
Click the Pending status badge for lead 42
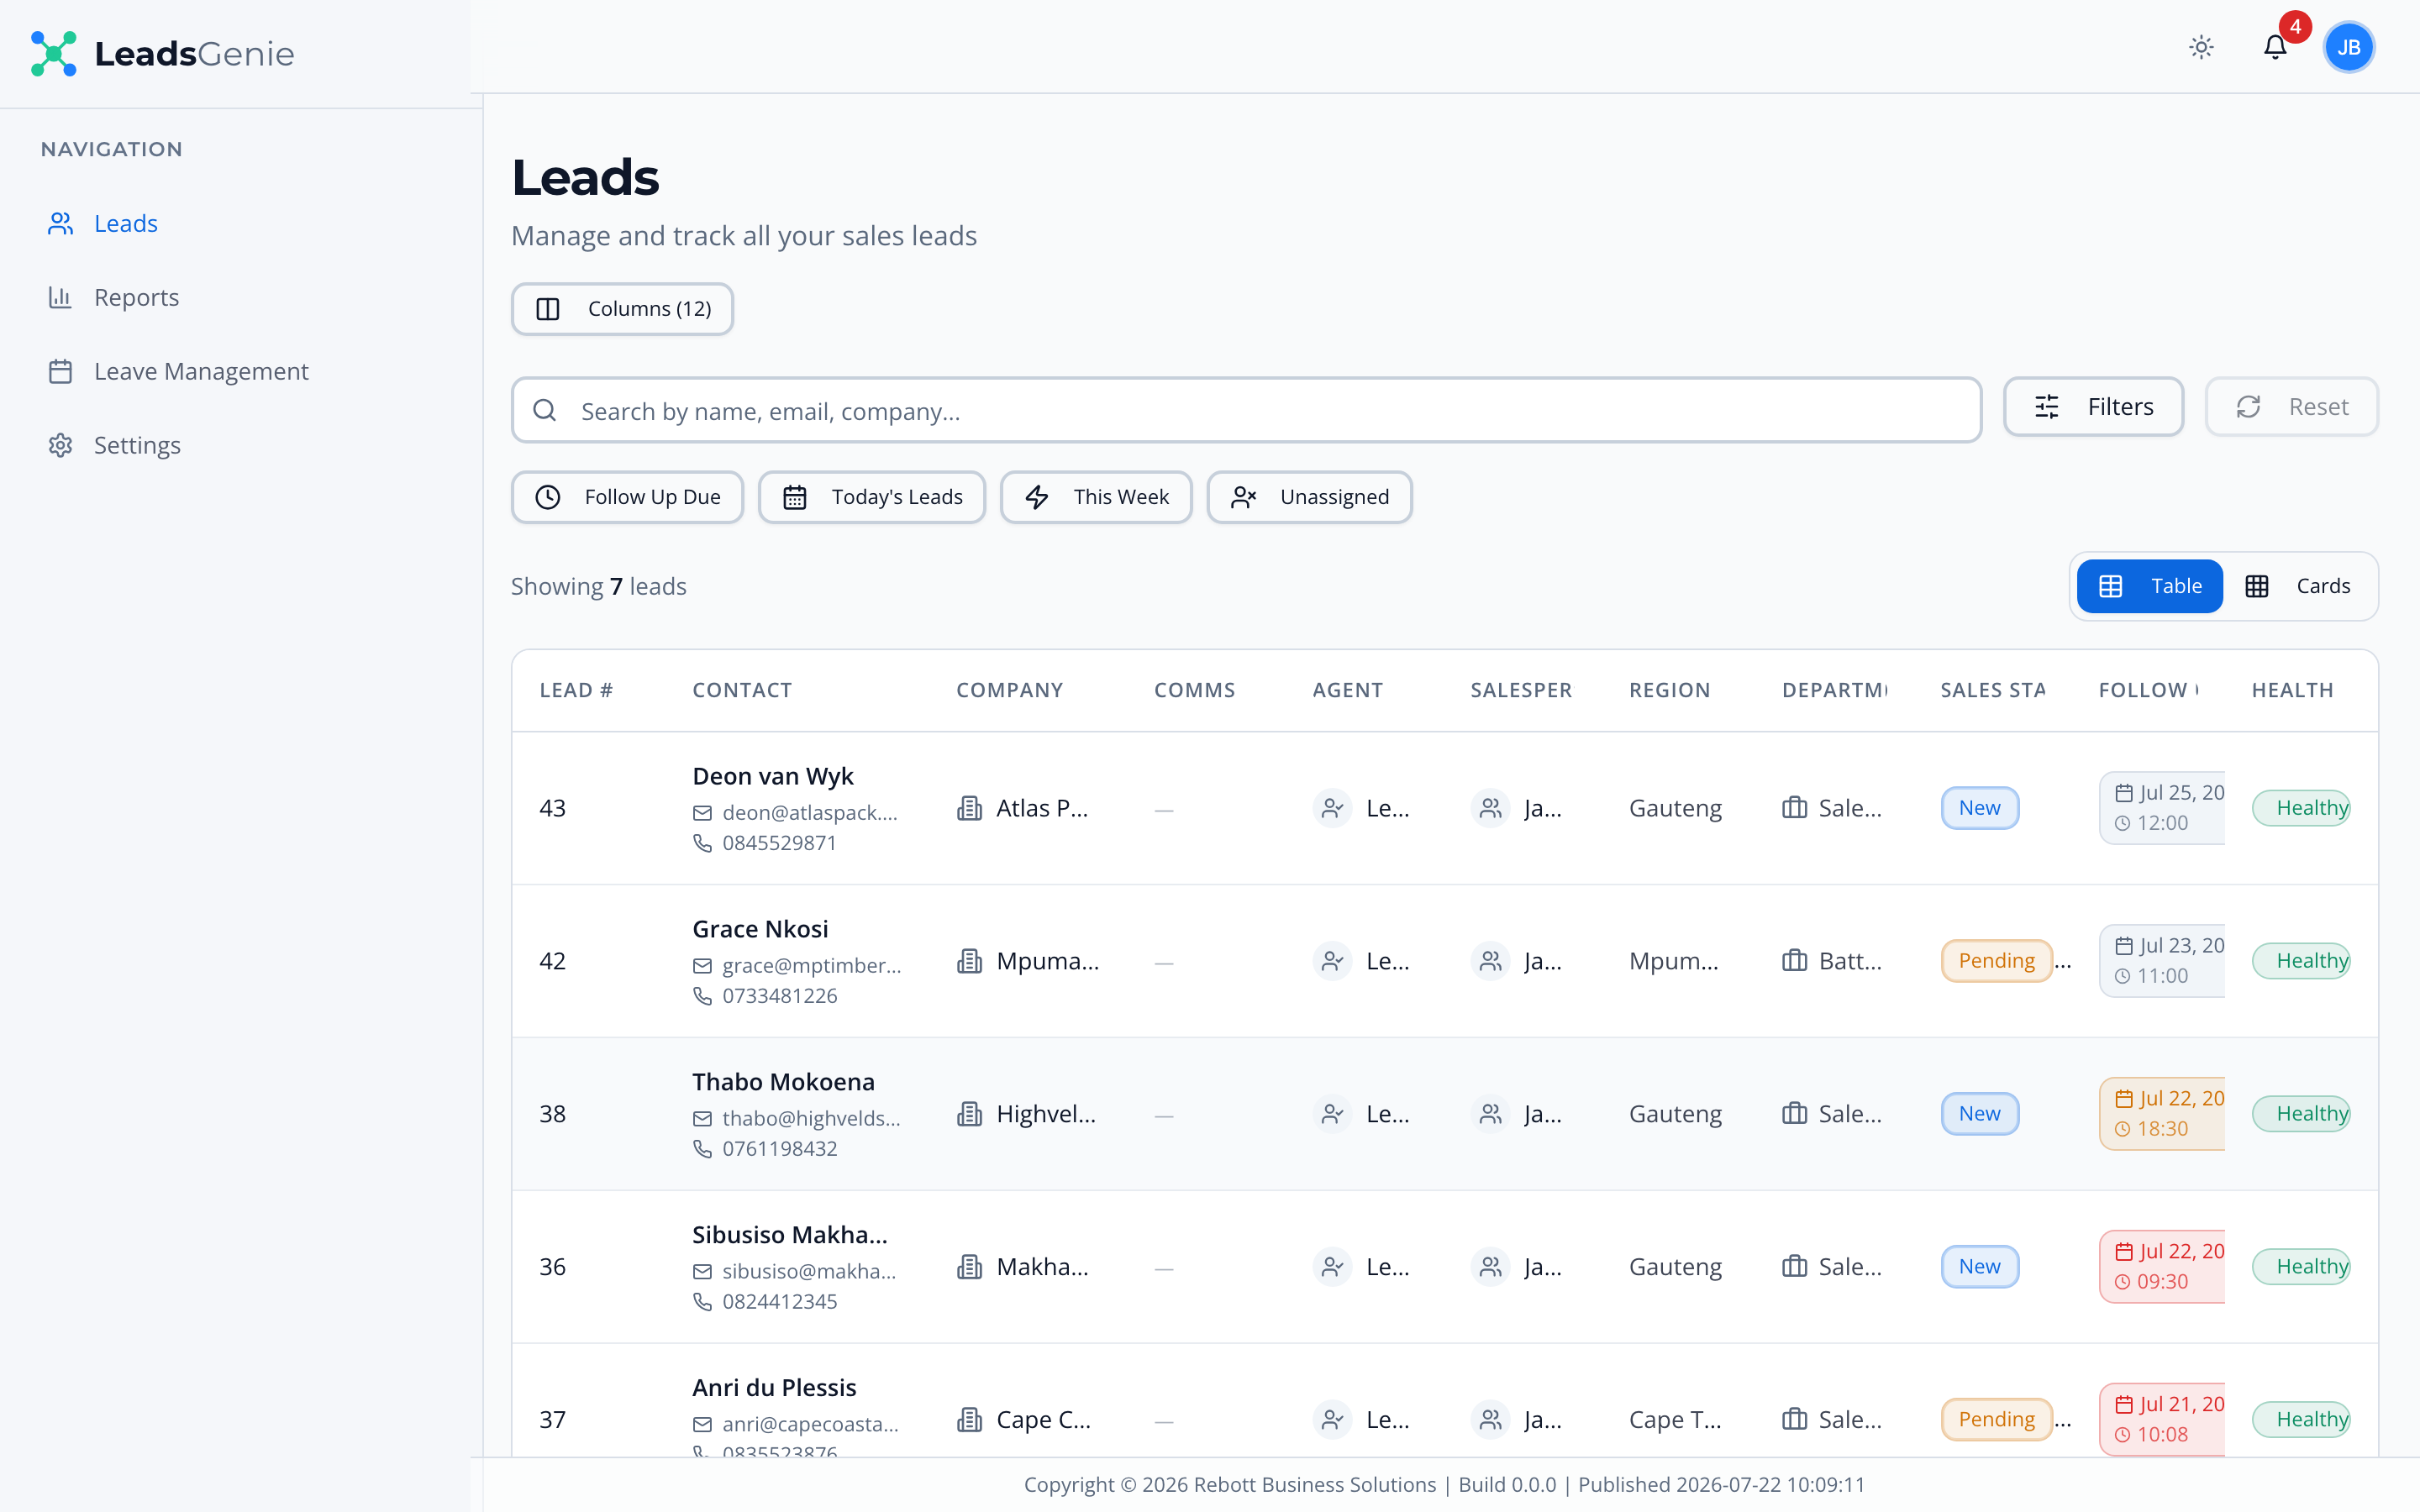(1996, 961)
